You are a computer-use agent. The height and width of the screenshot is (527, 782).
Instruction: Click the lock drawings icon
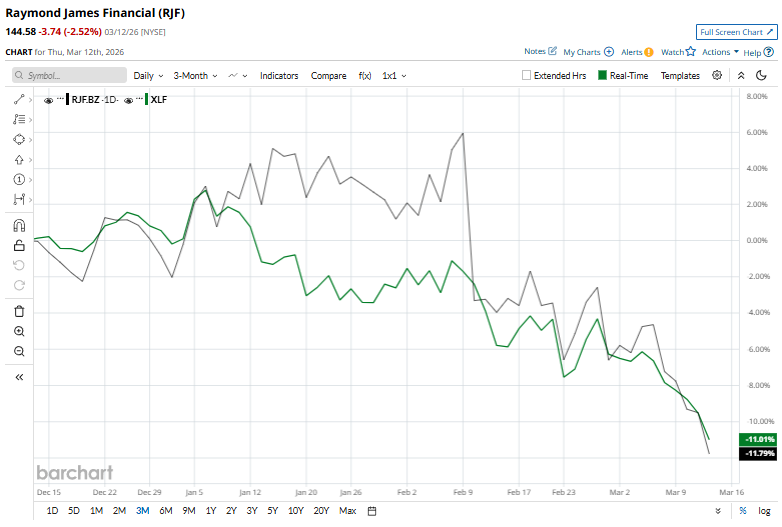(x=19, y=245)
